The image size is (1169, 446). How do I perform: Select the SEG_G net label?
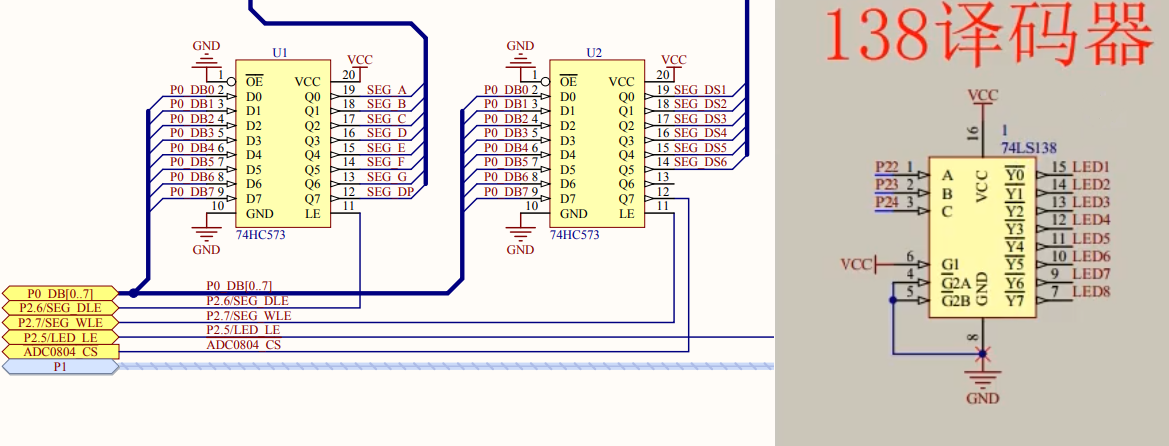point(387,178)
